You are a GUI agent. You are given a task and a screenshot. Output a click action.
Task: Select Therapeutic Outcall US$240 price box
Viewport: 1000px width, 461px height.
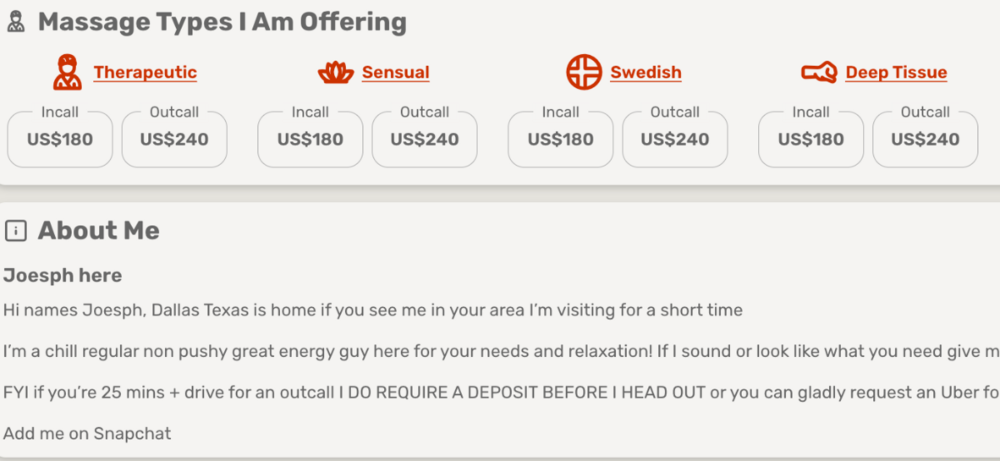coord(174,139)
